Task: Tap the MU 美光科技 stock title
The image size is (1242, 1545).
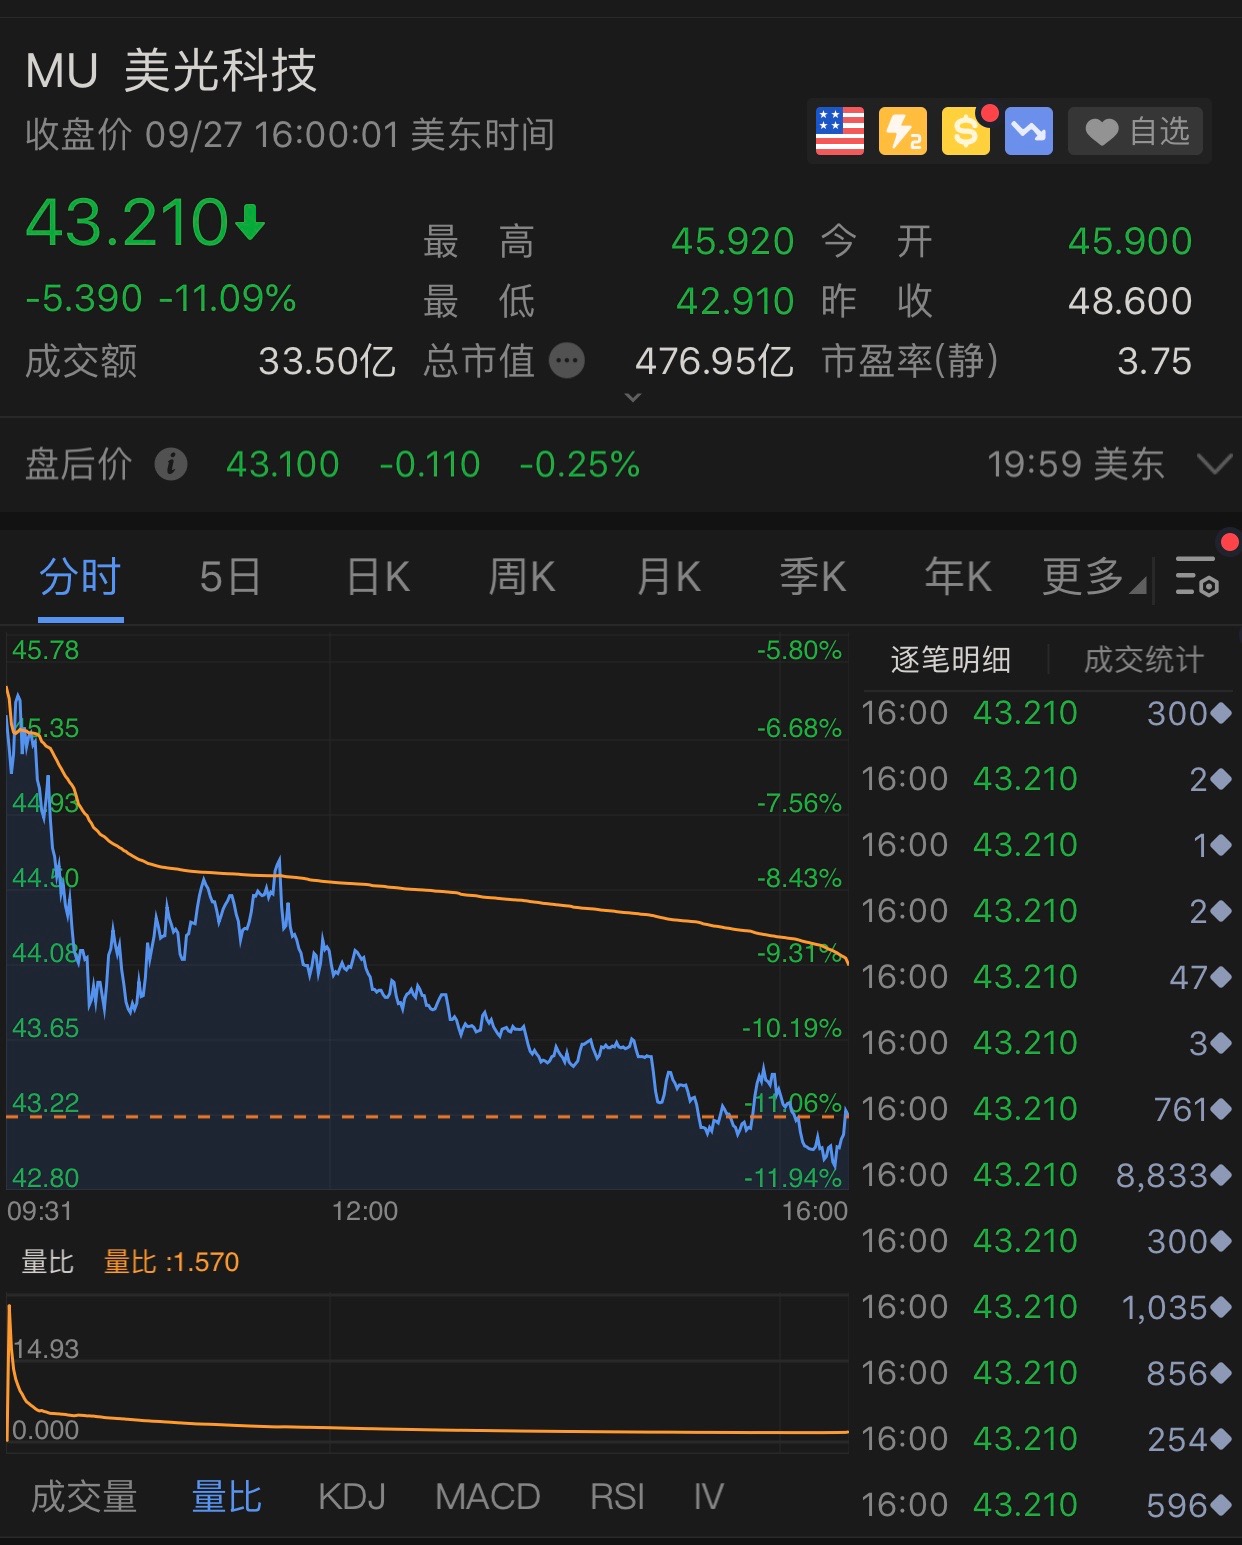Action: pyautogui.click(x=171, y=71)
